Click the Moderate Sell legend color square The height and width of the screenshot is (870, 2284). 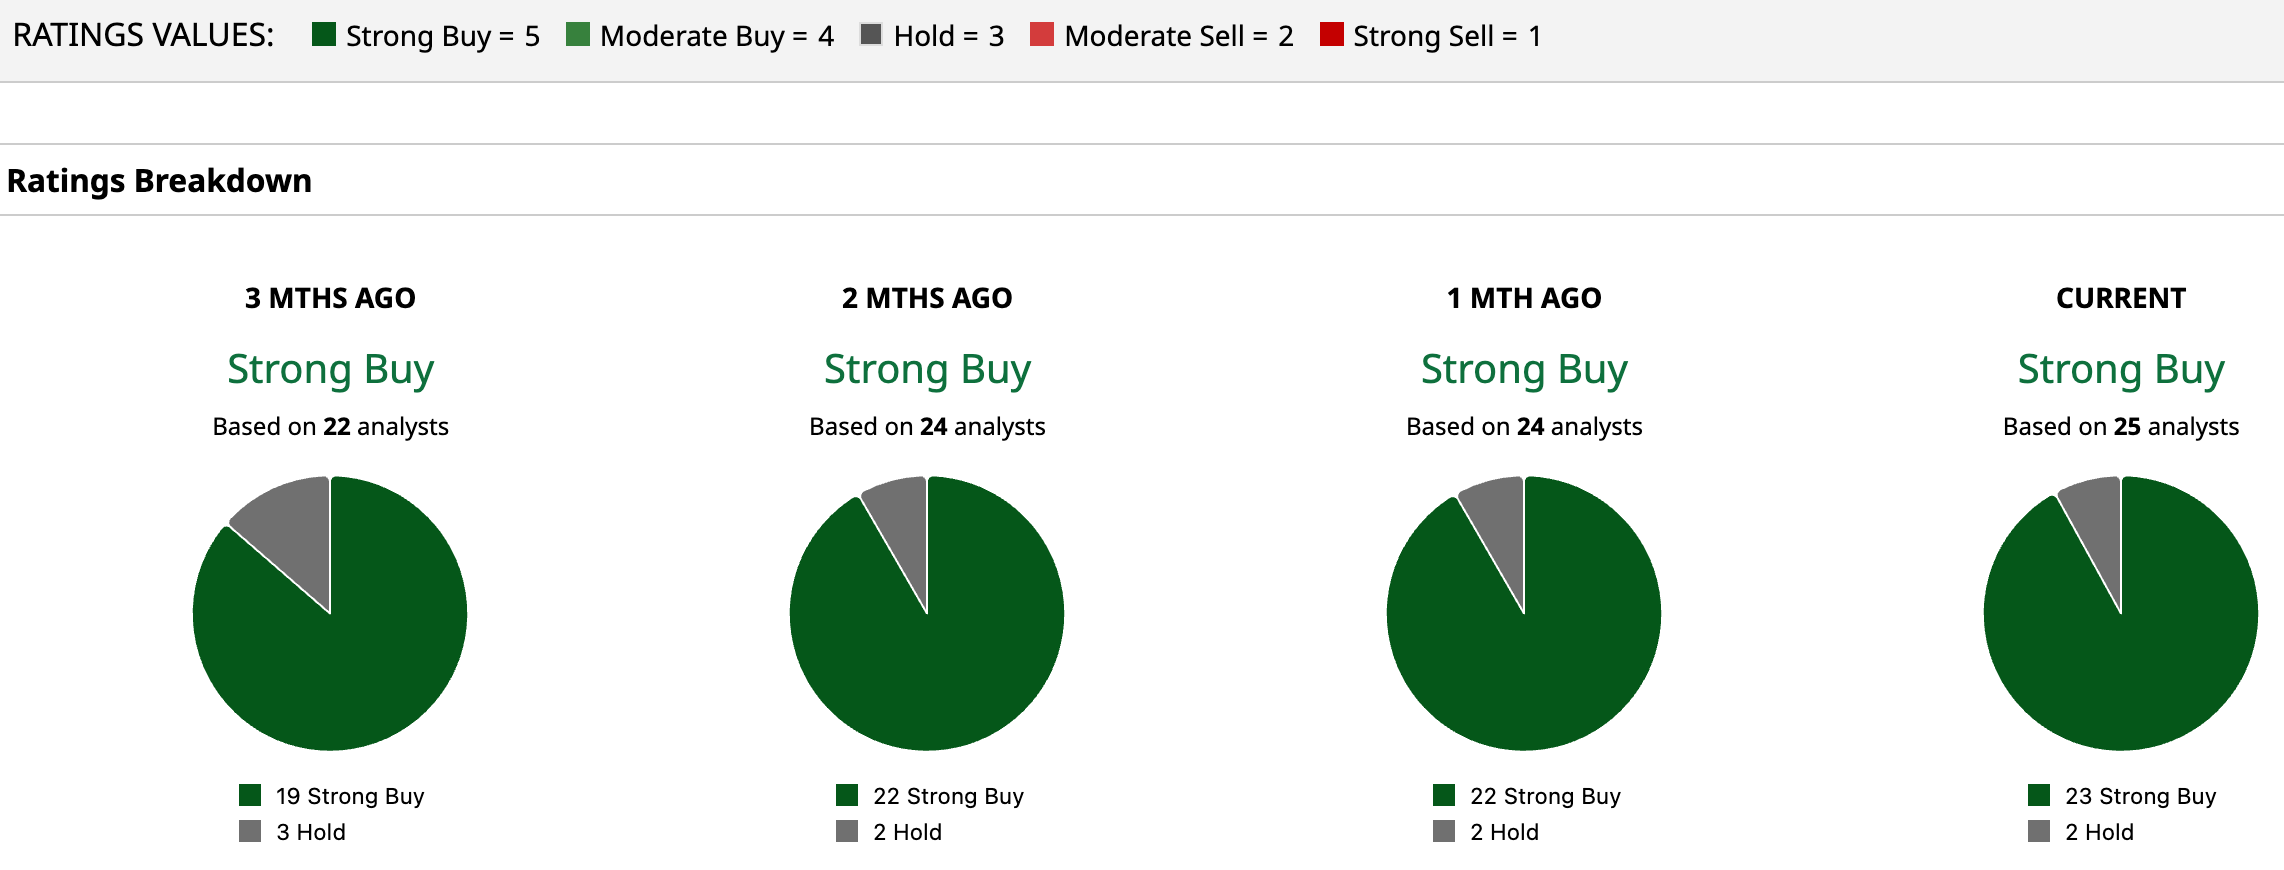click(1042, 35)
